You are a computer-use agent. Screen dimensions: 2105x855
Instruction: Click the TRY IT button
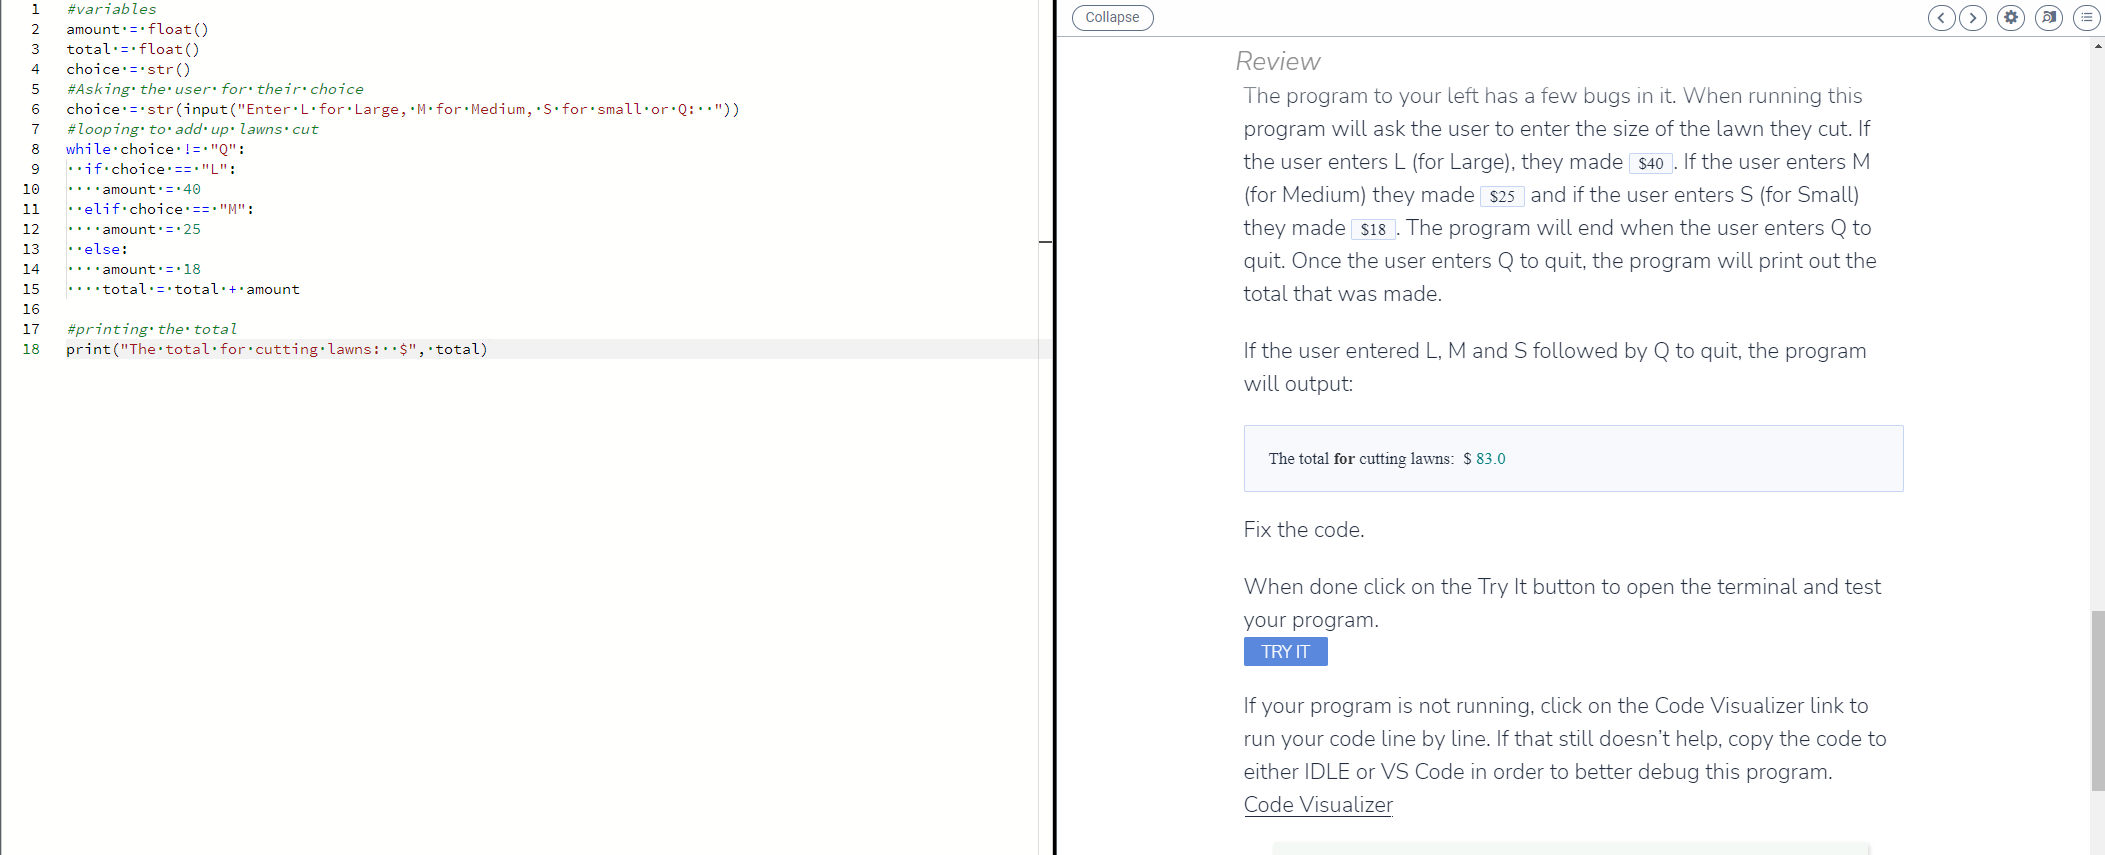pyautogui.click(x=1285, y=651)
